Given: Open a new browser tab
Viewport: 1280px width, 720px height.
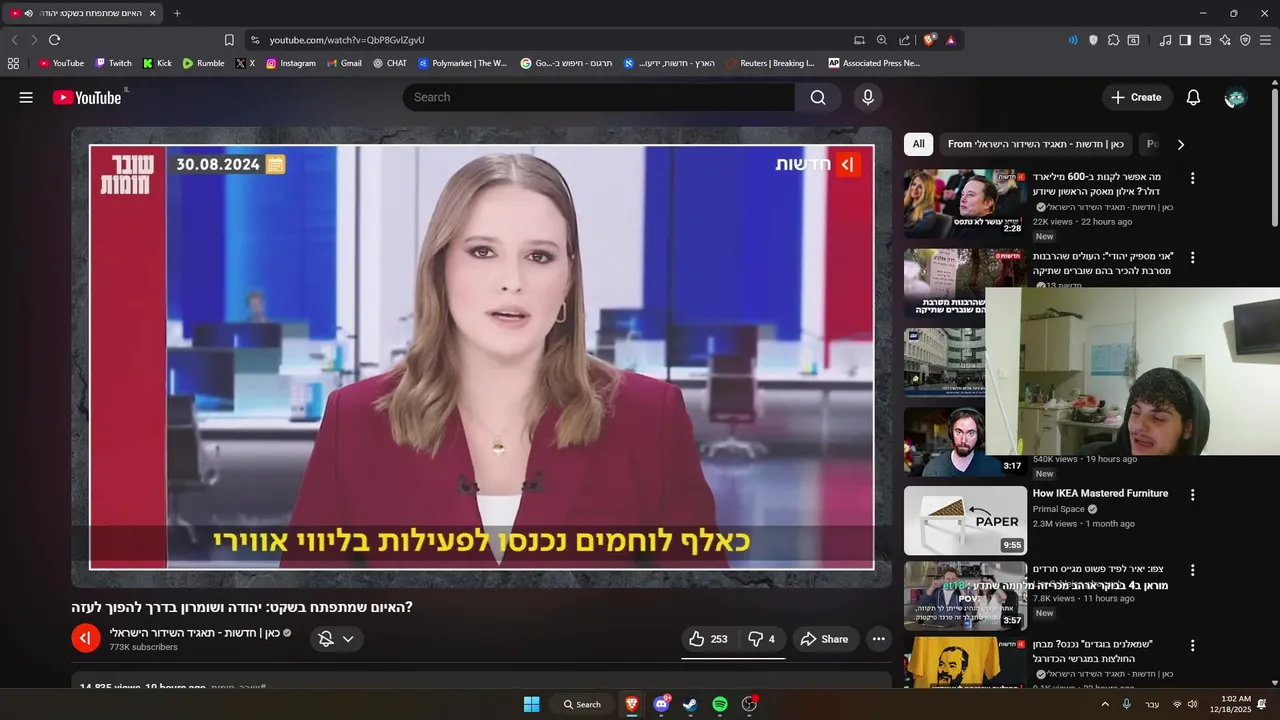Looking at the screenshot, I should coord(177,13).
